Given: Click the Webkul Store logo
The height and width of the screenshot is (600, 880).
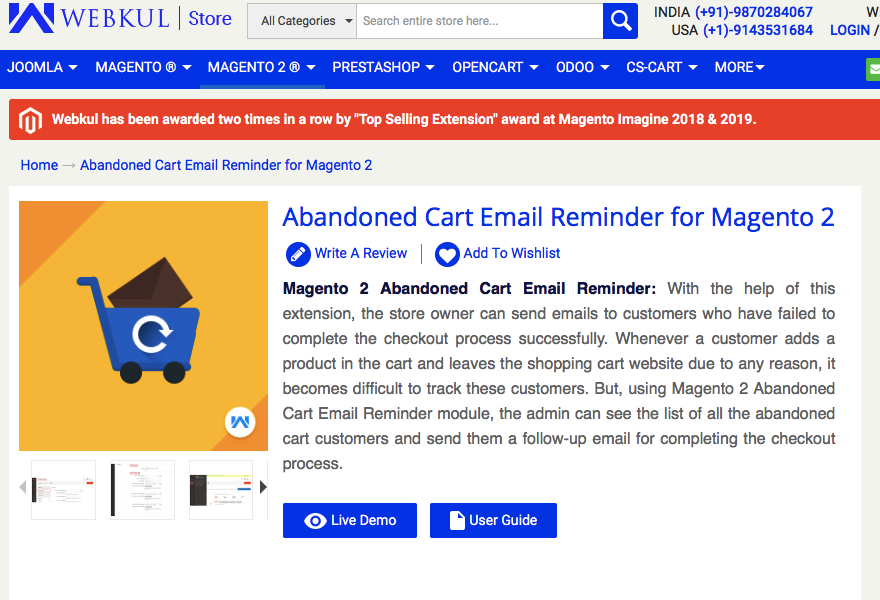Looking at the screenshot, I should [120, 18].
